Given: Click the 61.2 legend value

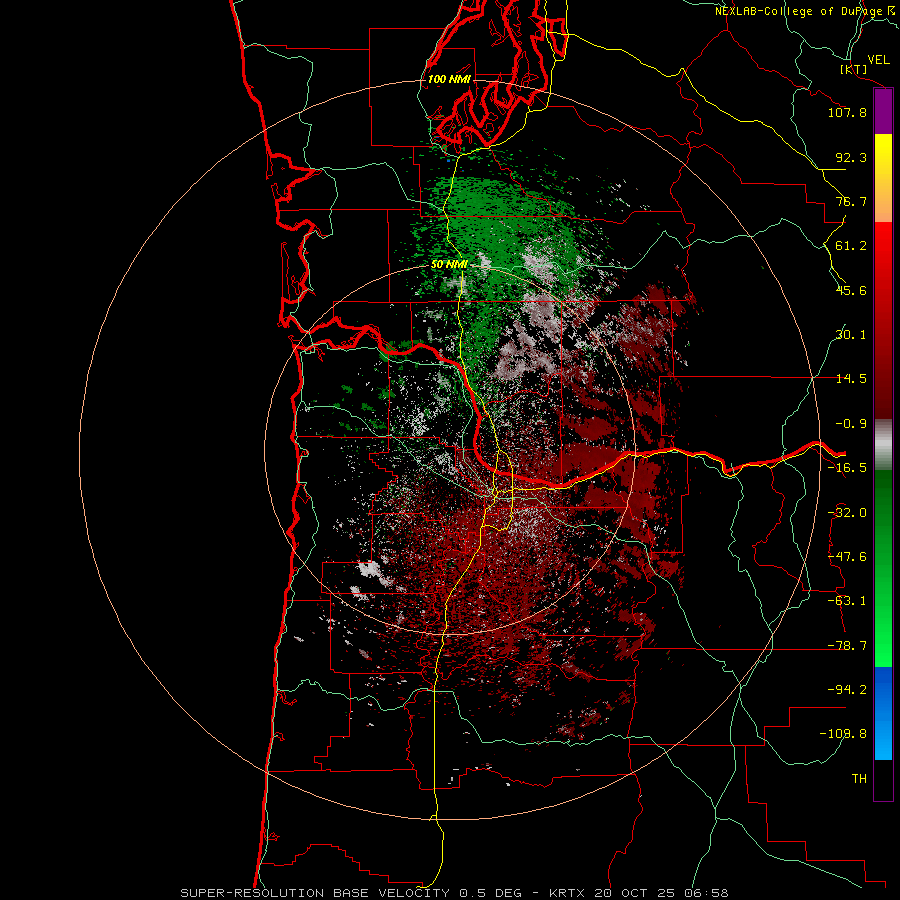Looking at the screenshot, I should point(851,246).
